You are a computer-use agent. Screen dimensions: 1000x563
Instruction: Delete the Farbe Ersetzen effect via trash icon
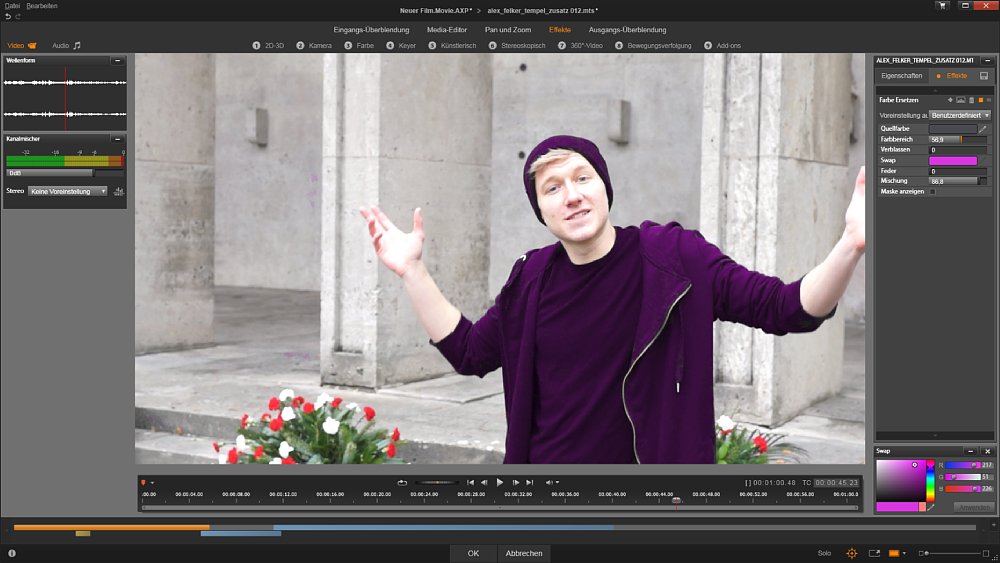970,100
